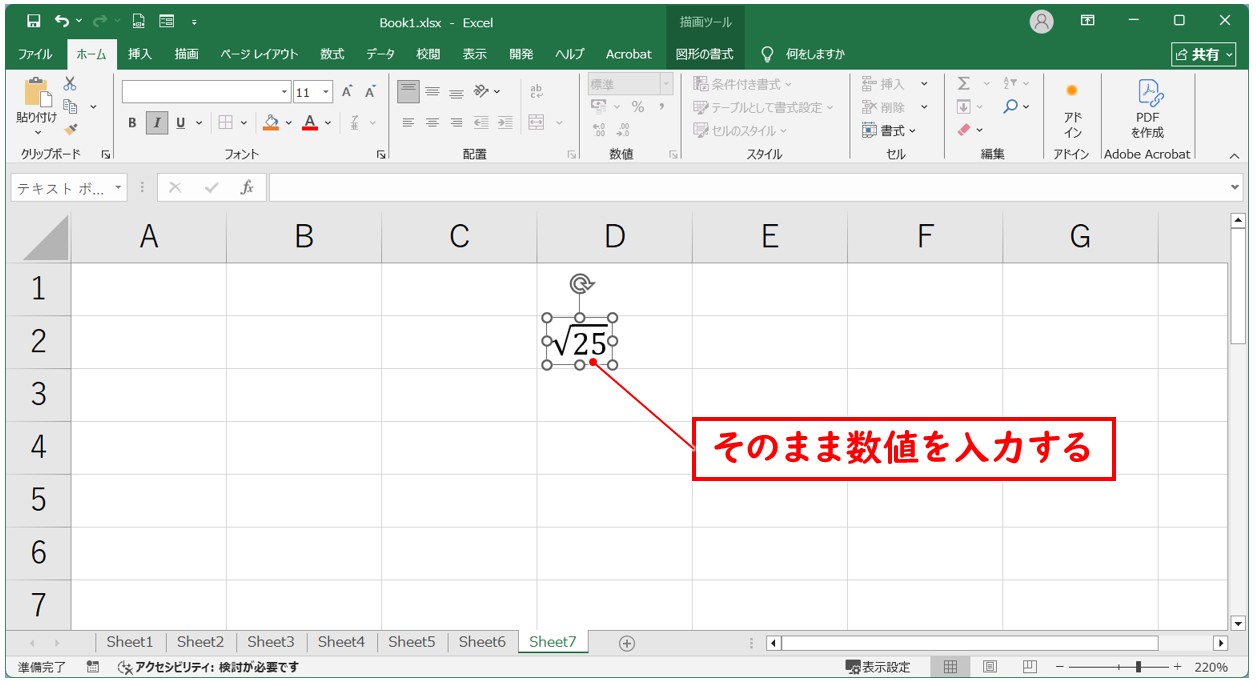Click the Comma Style icon

coord(662,106)
